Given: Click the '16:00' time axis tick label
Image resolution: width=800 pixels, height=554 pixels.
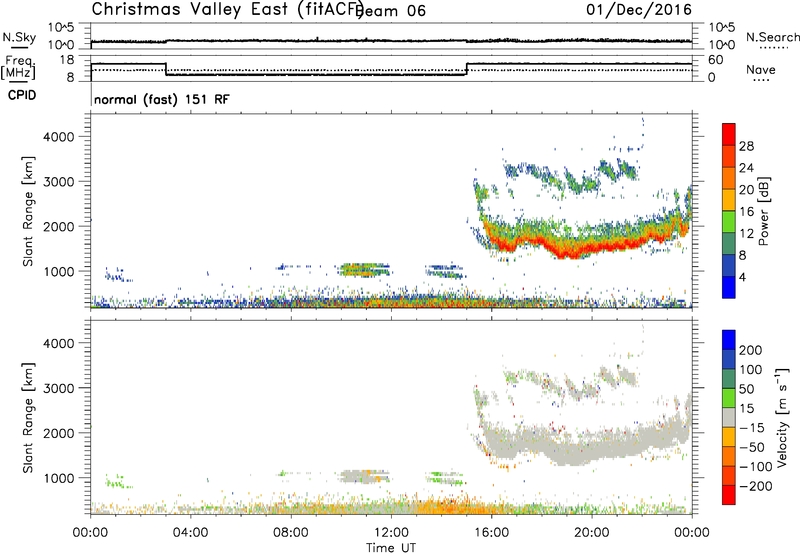Looking at the screenshot, I should 491,533.
